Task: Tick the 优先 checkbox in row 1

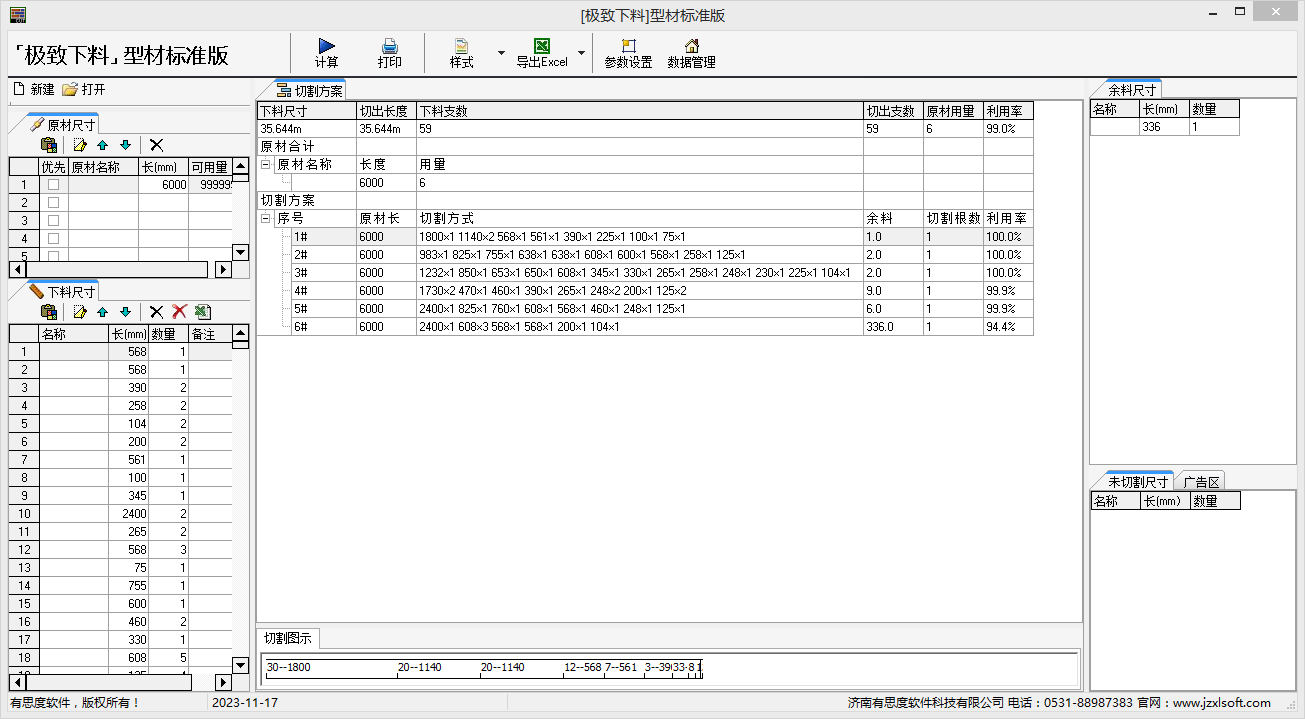Action: tap(53, 185)
